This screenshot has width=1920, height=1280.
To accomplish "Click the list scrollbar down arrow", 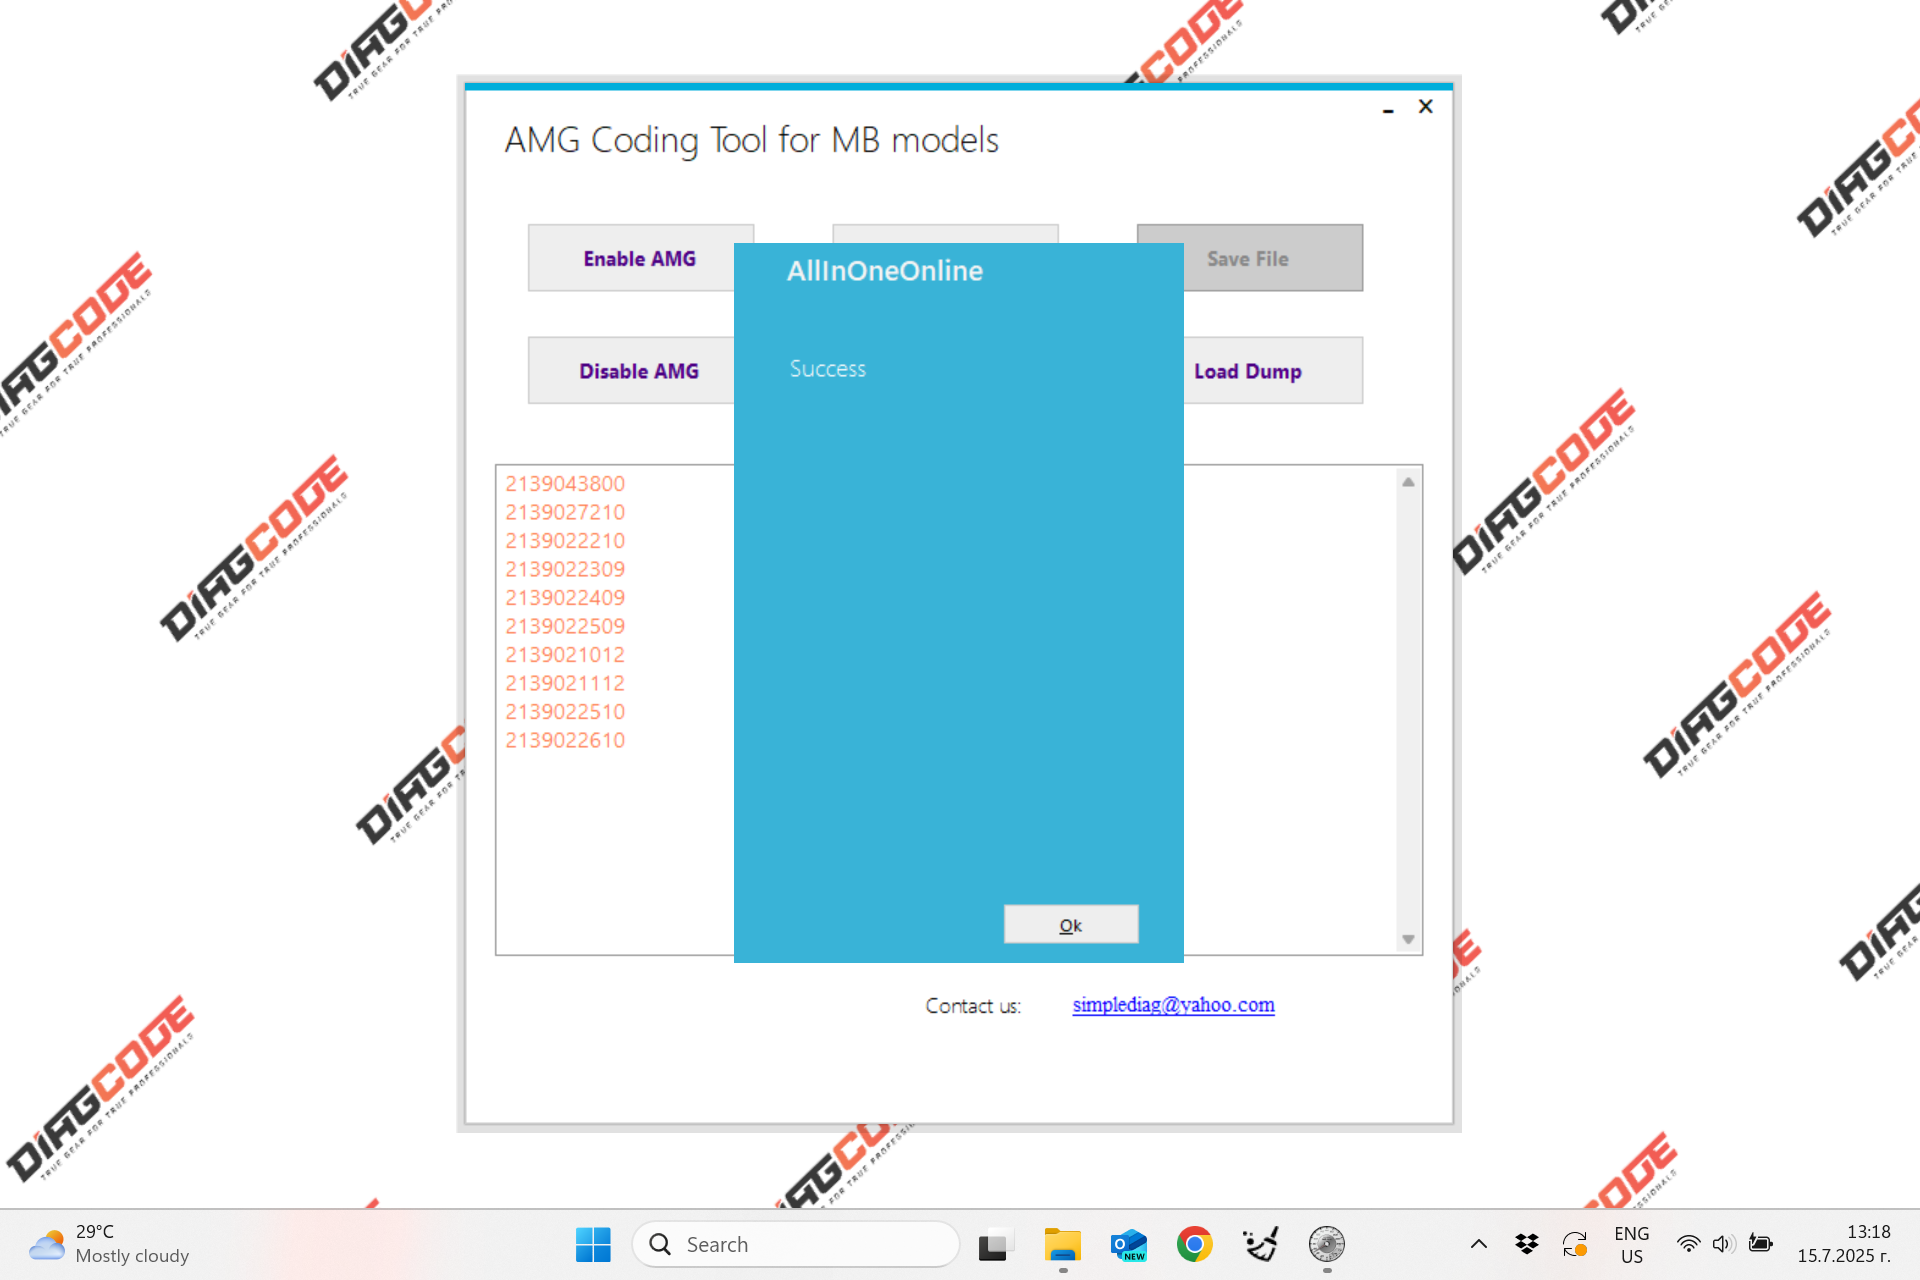I will tap(1408, 939).
